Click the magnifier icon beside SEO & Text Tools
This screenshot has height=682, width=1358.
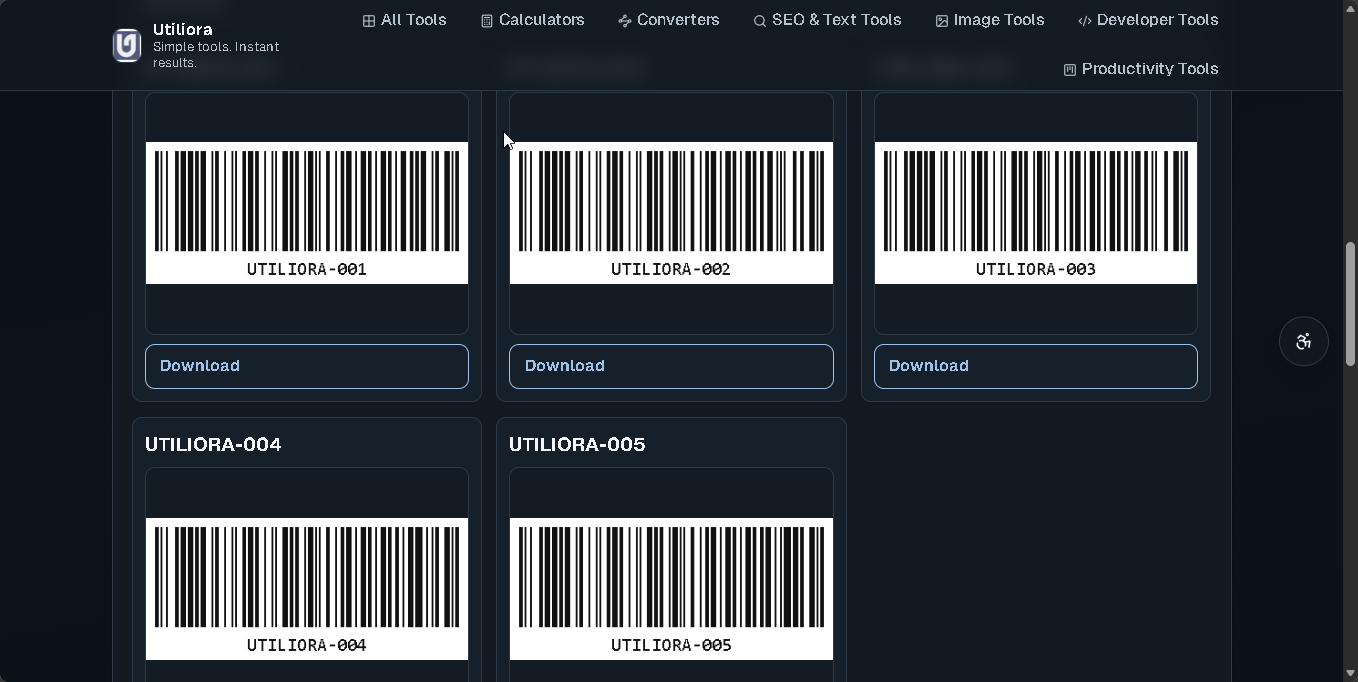pyautogui.click(x=760, y=21)
